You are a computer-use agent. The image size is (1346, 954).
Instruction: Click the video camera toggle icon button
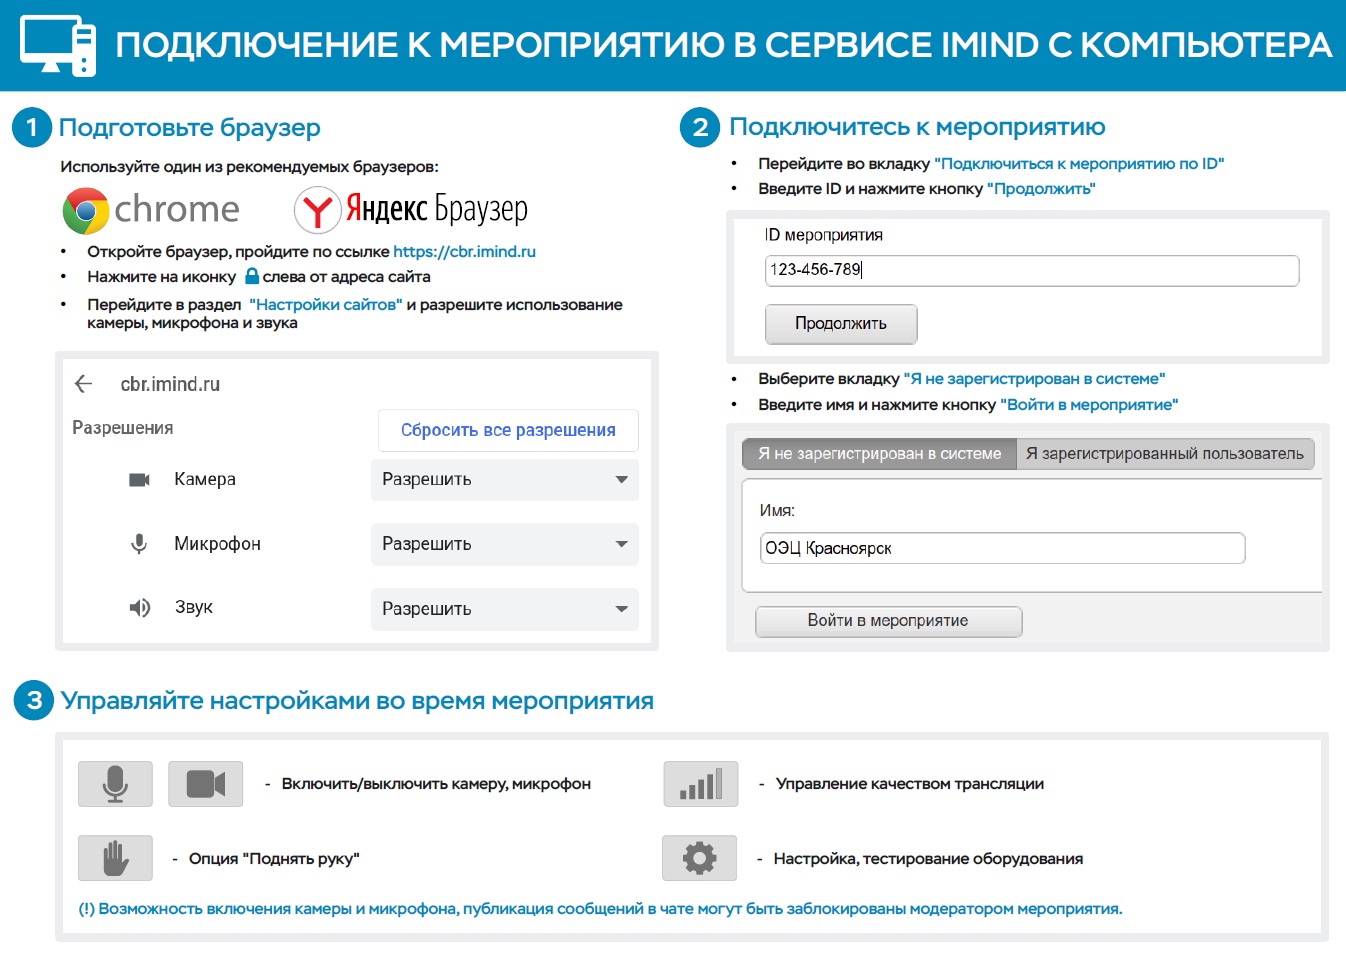[x=205, y=784]
